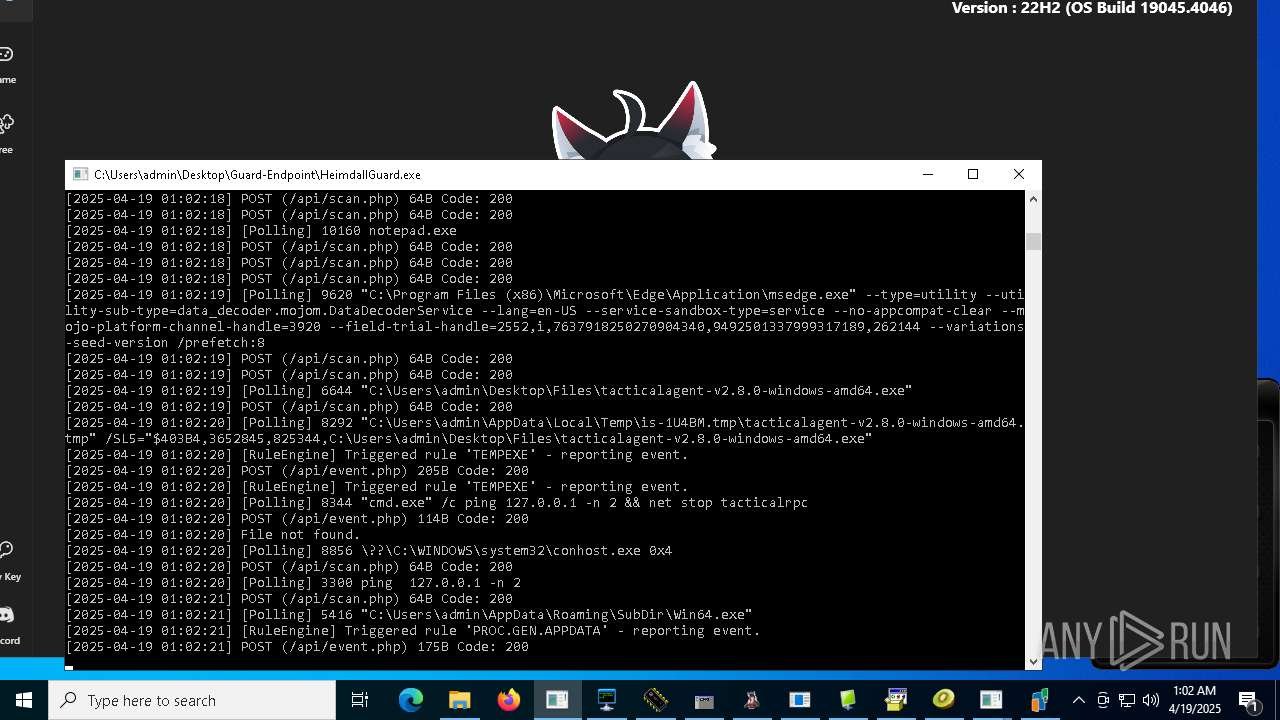Image resolution: width=1280 pixels, height=720 pixels.
Task: Click the line 'File not found.'
Action: [213, 535]
